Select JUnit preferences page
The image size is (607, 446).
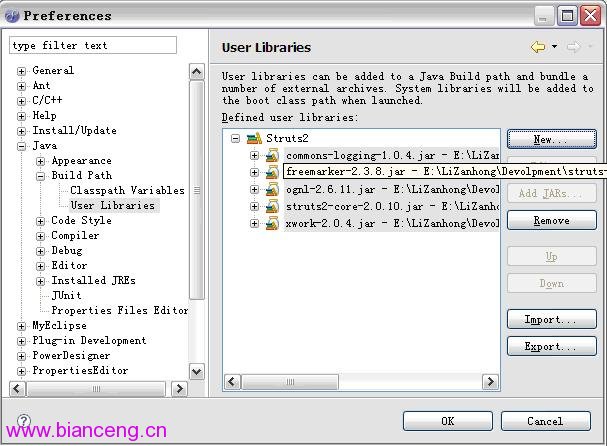67,295
